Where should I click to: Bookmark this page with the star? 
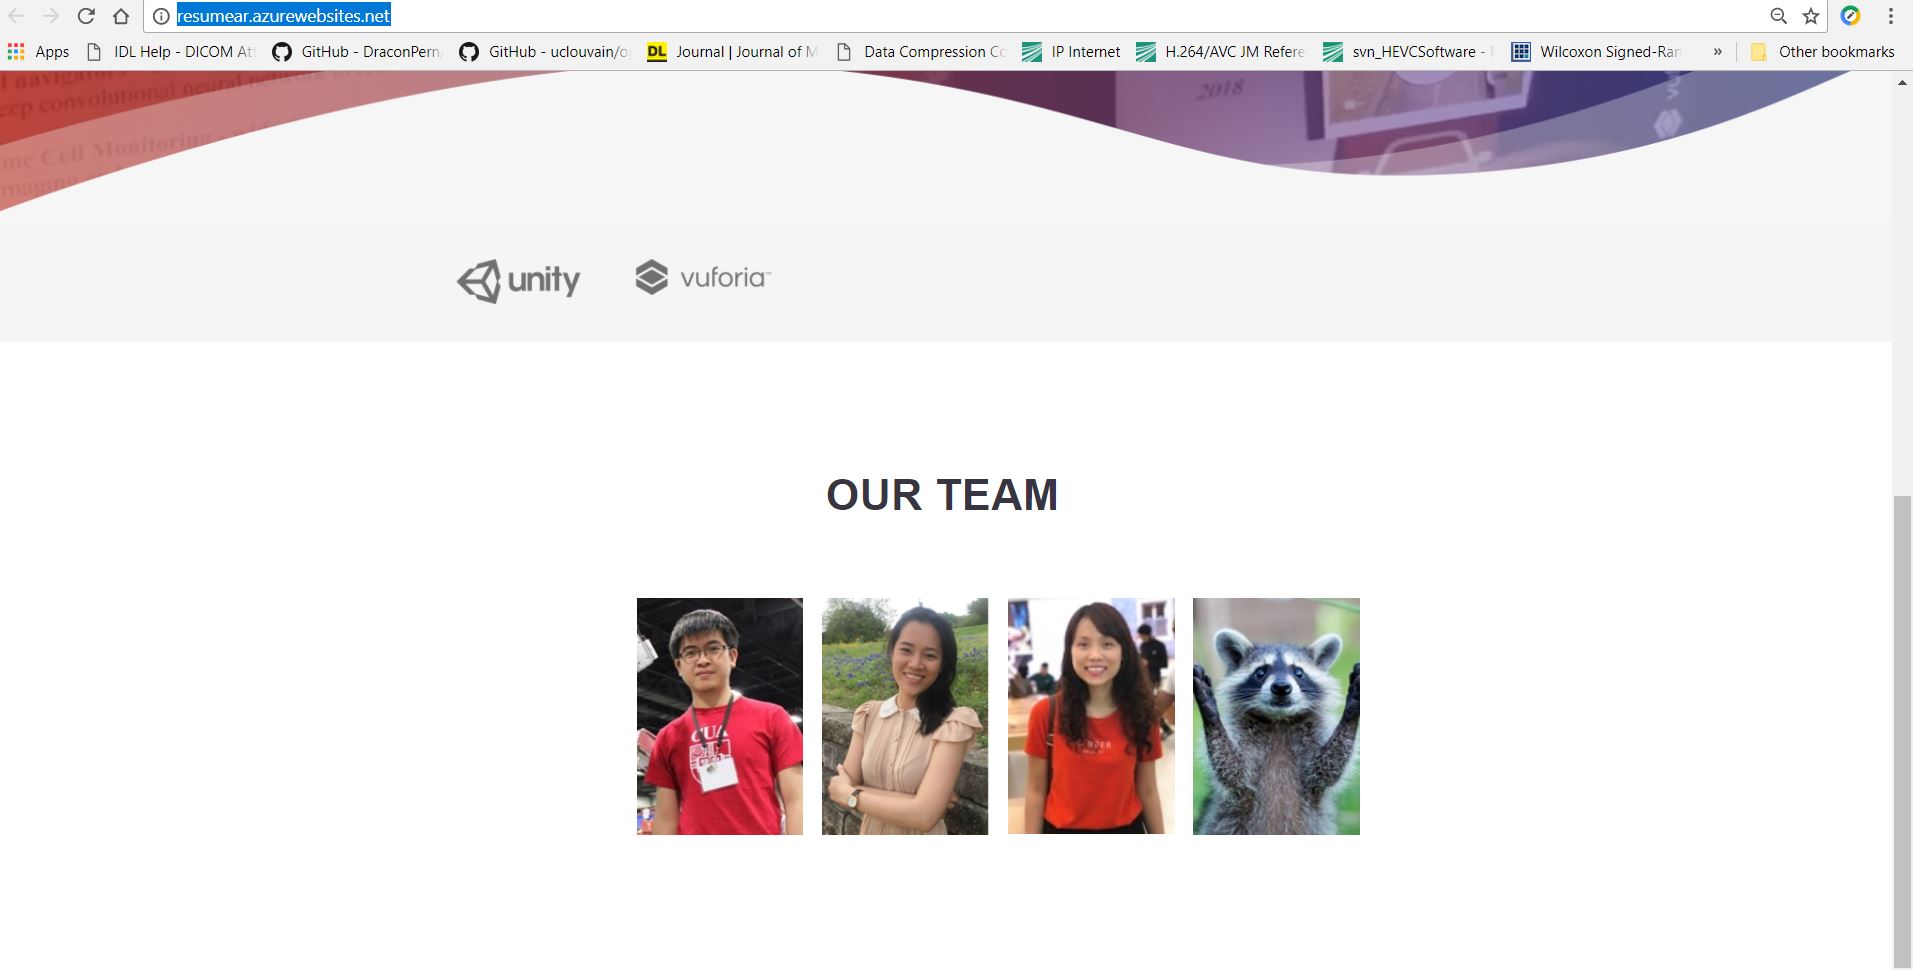click(x=1811, y=16)
